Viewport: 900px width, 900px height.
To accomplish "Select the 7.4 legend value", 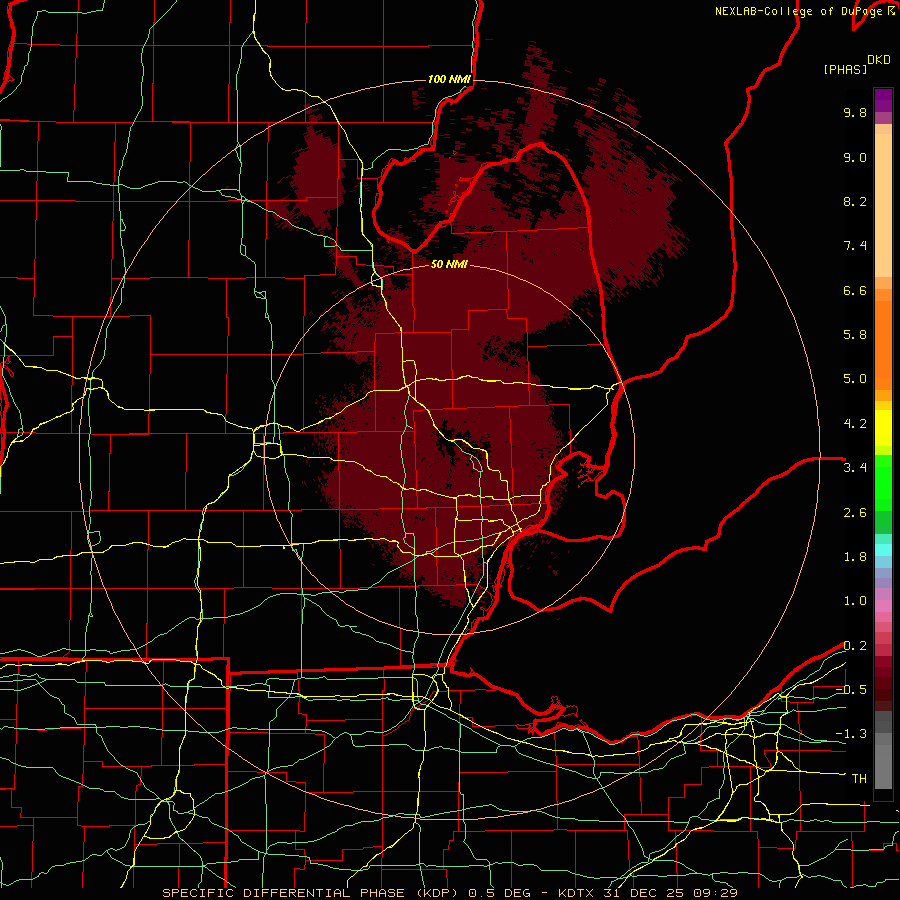I will [855, 246].
